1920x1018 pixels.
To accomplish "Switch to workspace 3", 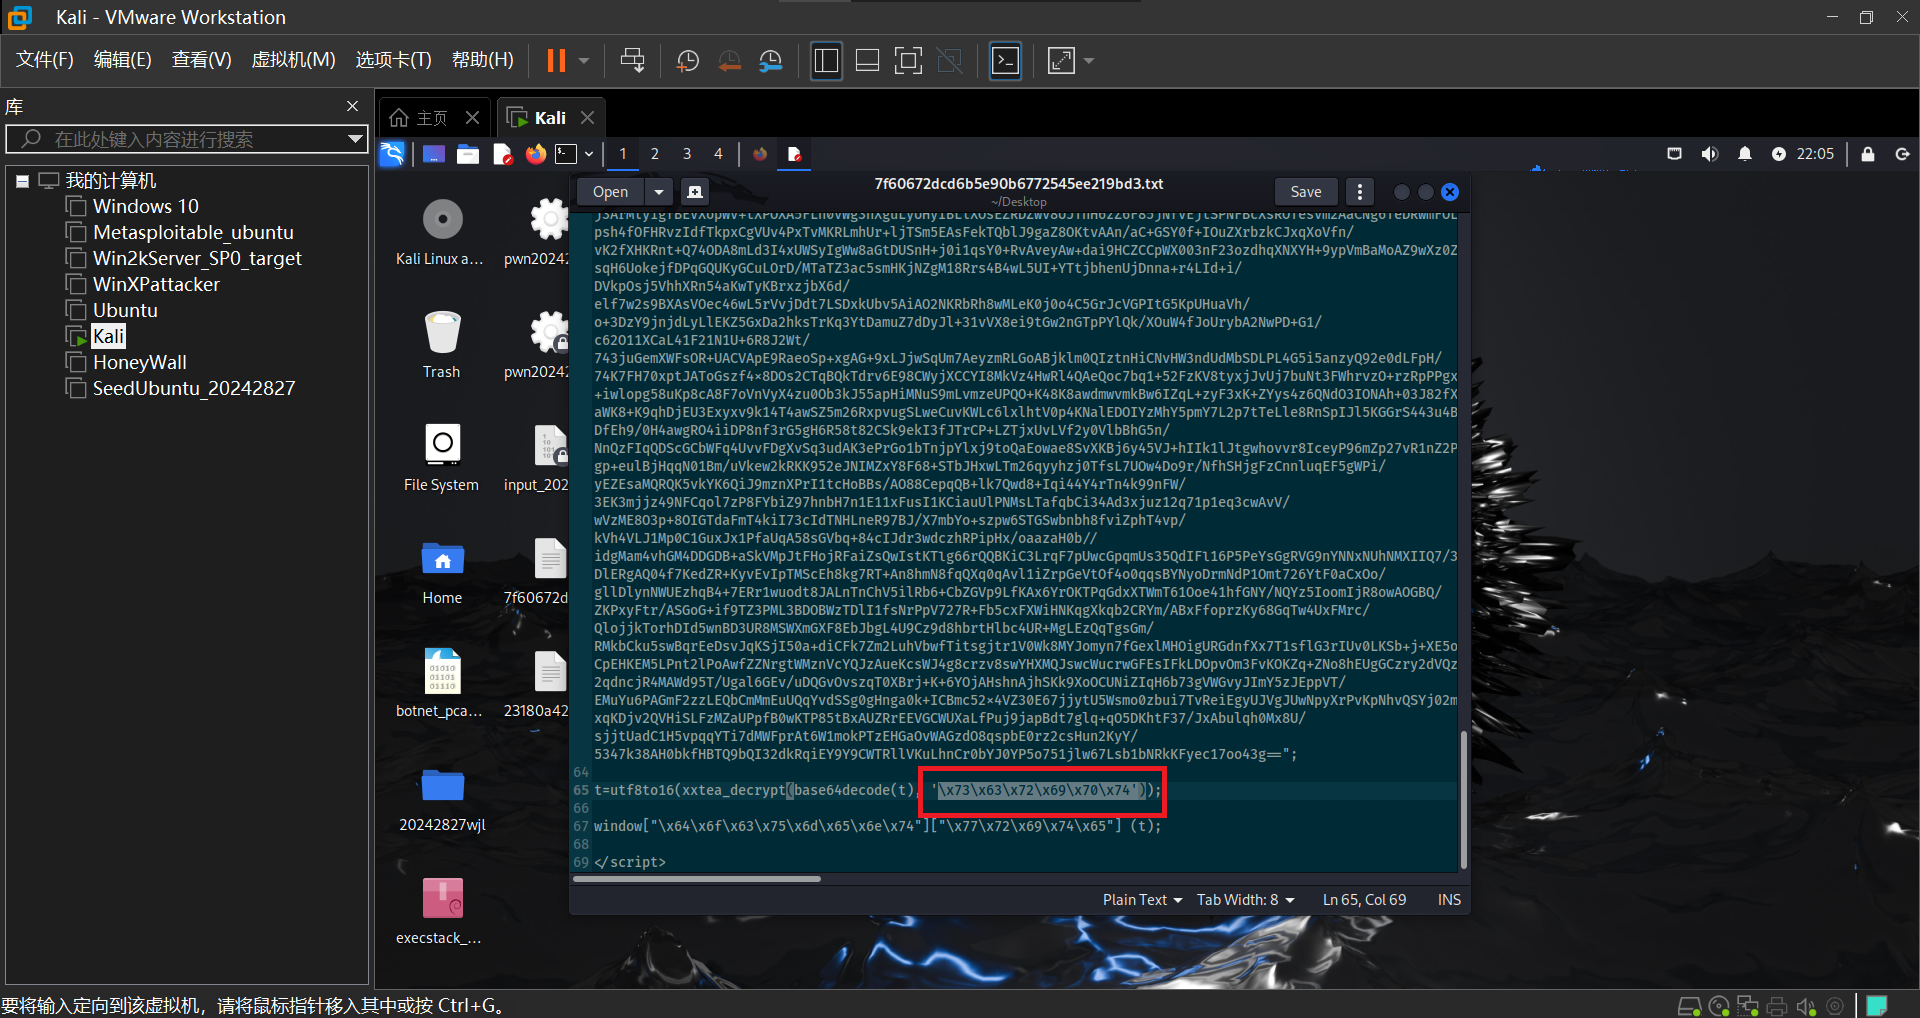I will pos(687,154).
